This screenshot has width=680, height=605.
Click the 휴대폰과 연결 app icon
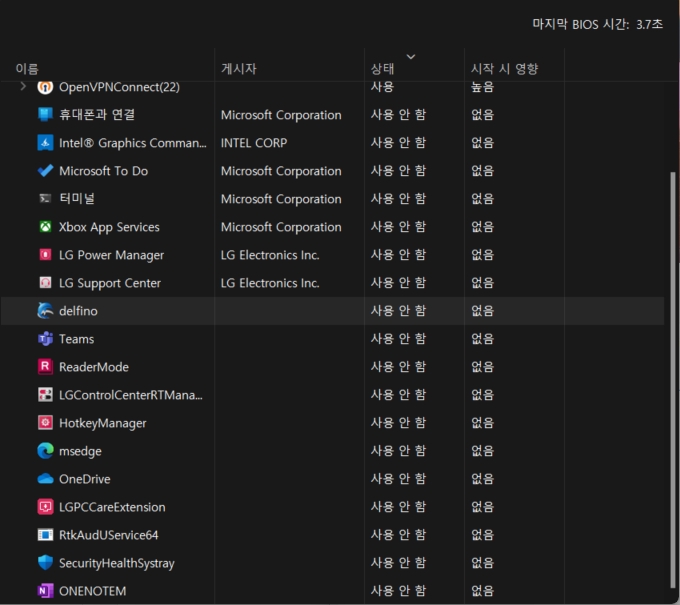(x=45, y=114)
